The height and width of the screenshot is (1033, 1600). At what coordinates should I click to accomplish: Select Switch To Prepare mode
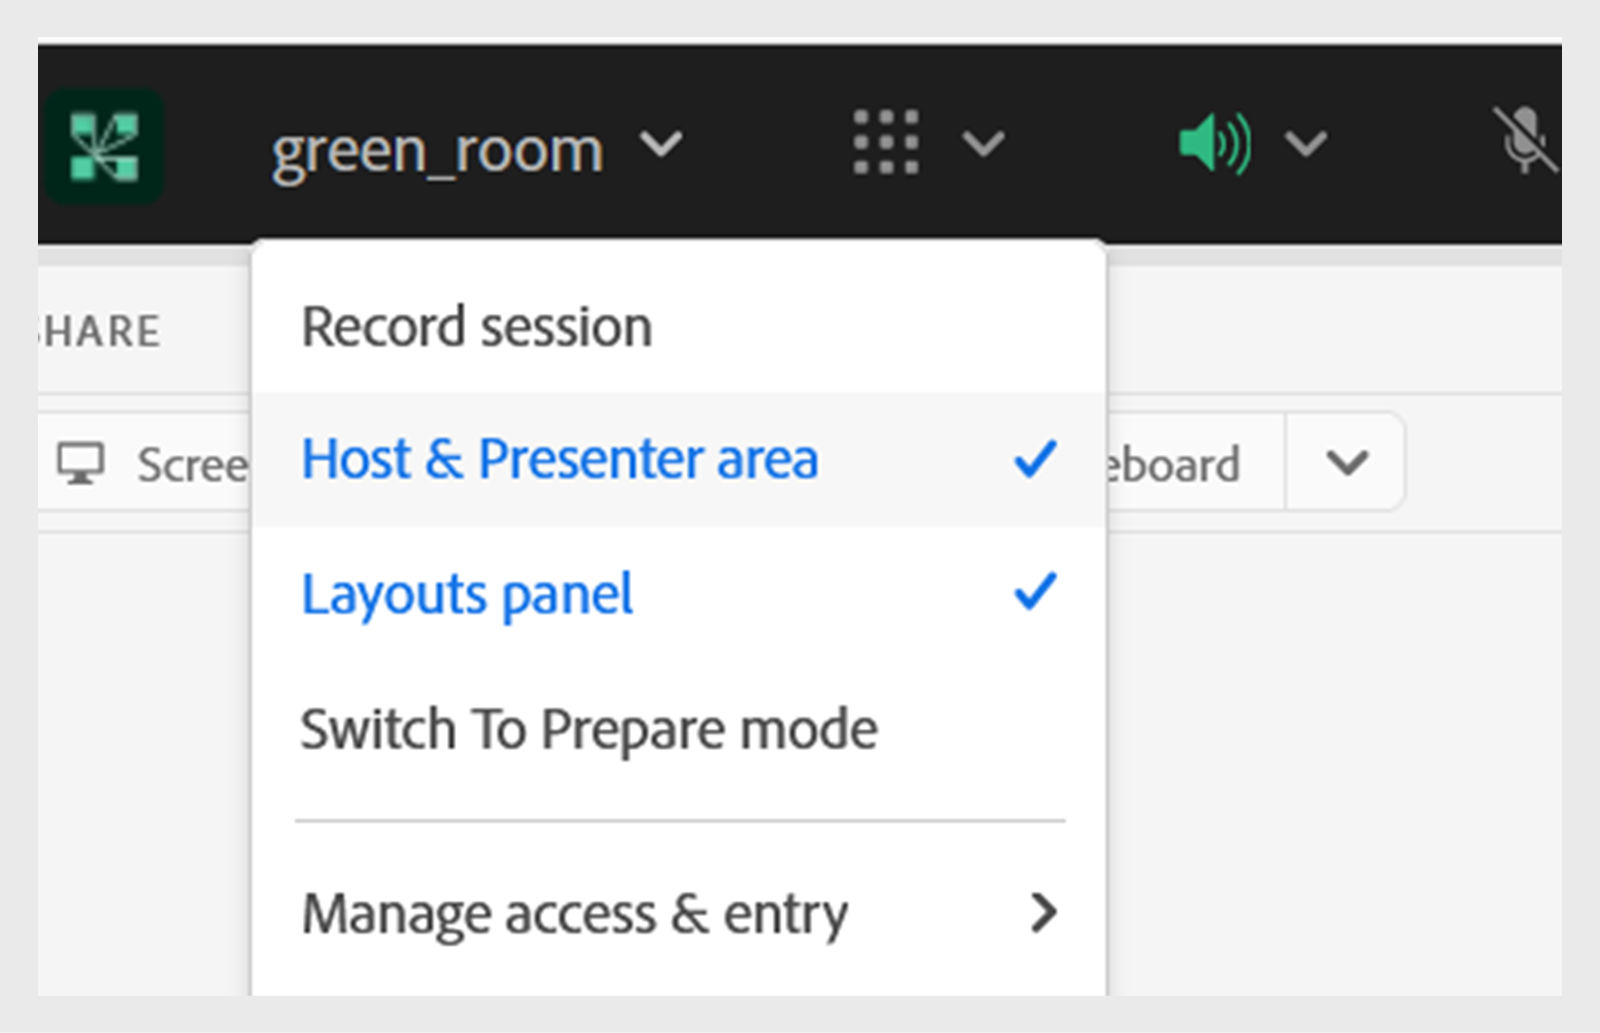pos(589,729)
